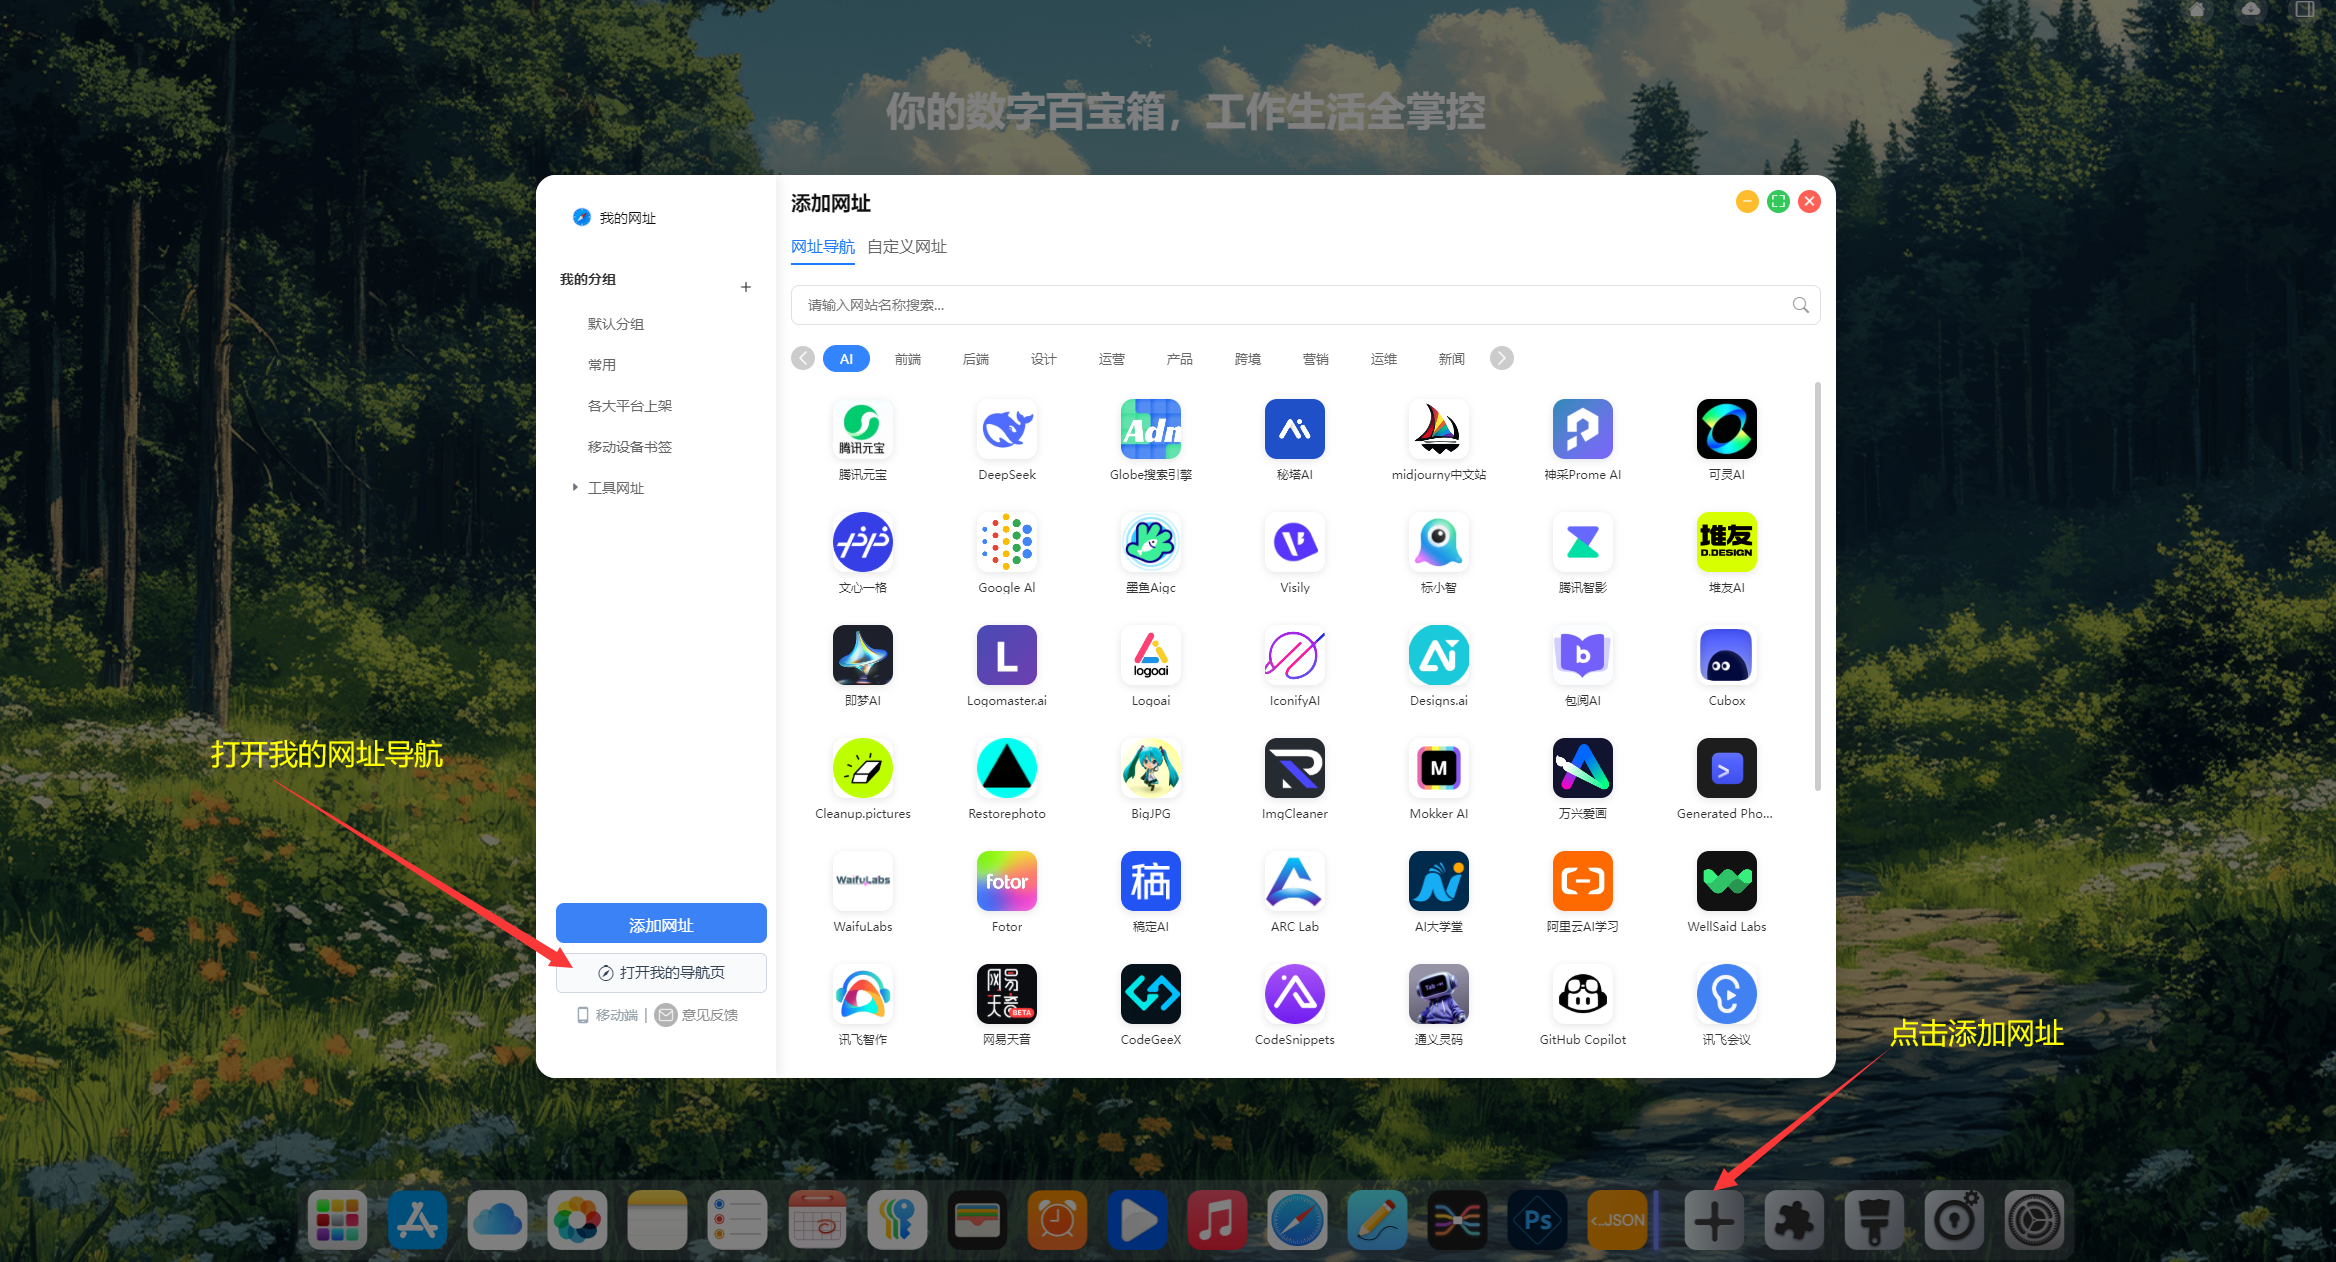Select the 常用 group
2336x1262 pixels.
click(602, 365)
